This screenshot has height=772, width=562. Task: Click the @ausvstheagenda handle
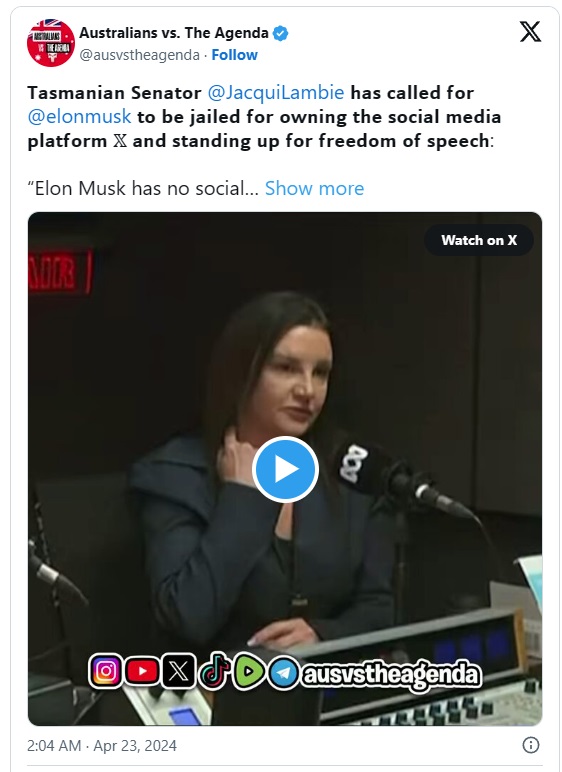tap(139, 55)
